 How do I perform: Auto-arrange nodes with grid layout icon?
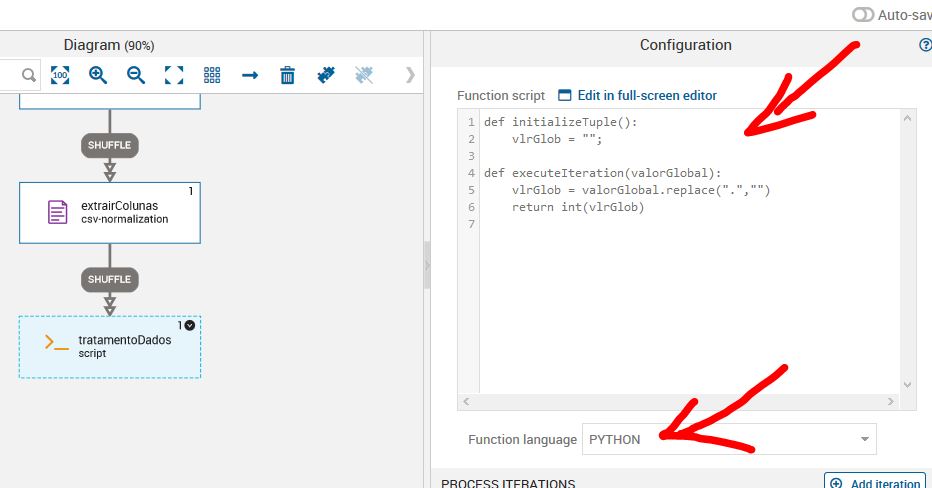click(x=212, y=75)
